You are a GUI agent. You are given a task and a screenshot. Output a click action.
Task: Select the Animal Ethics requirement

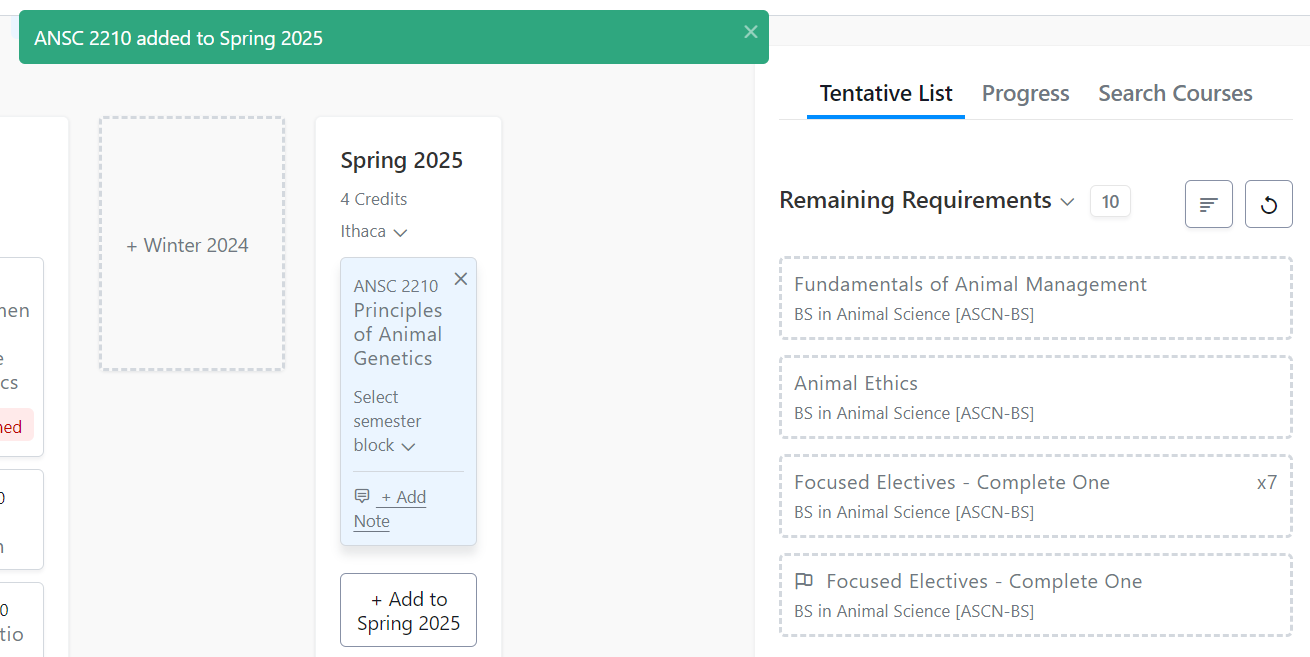click(x=1036, y=397)
